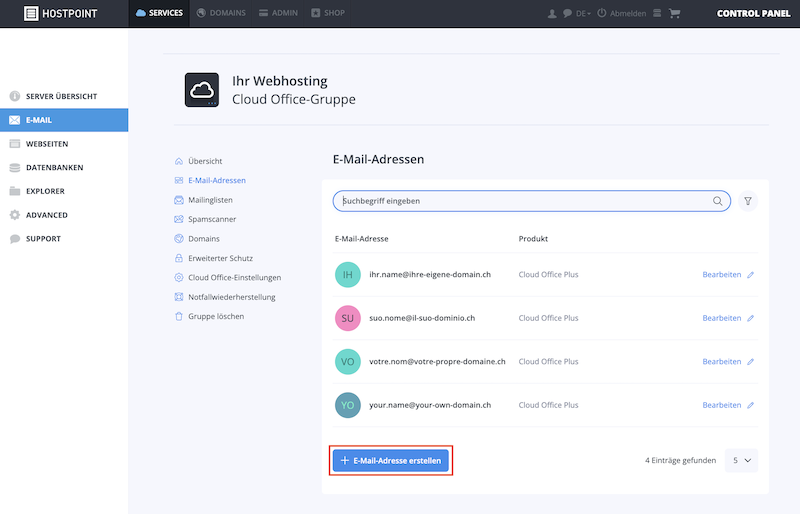Click the E-Mail-Adresse column header
The height and width of the screenshot is (514, 800).
[x=361, y=238]
